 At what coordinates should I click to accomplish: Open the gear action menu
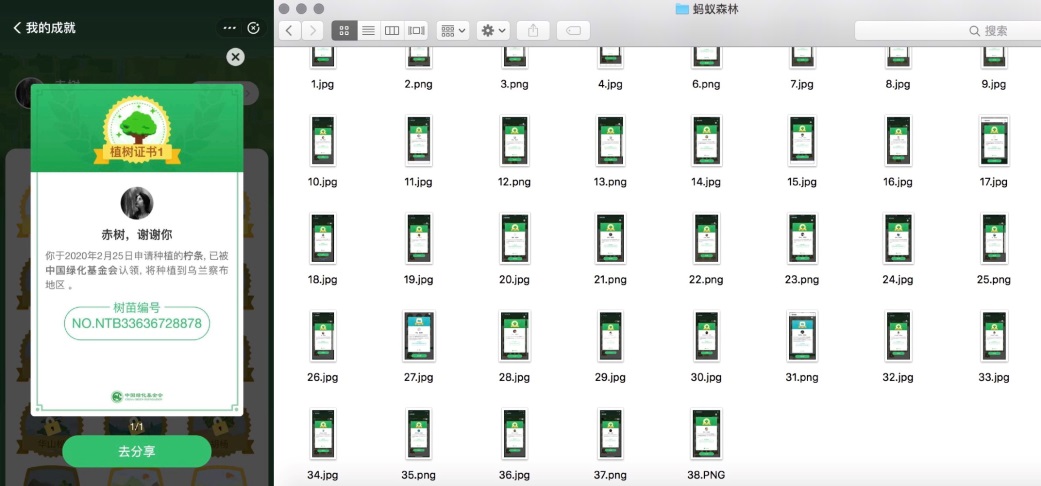pyautogui.click(x=493, y=31)
